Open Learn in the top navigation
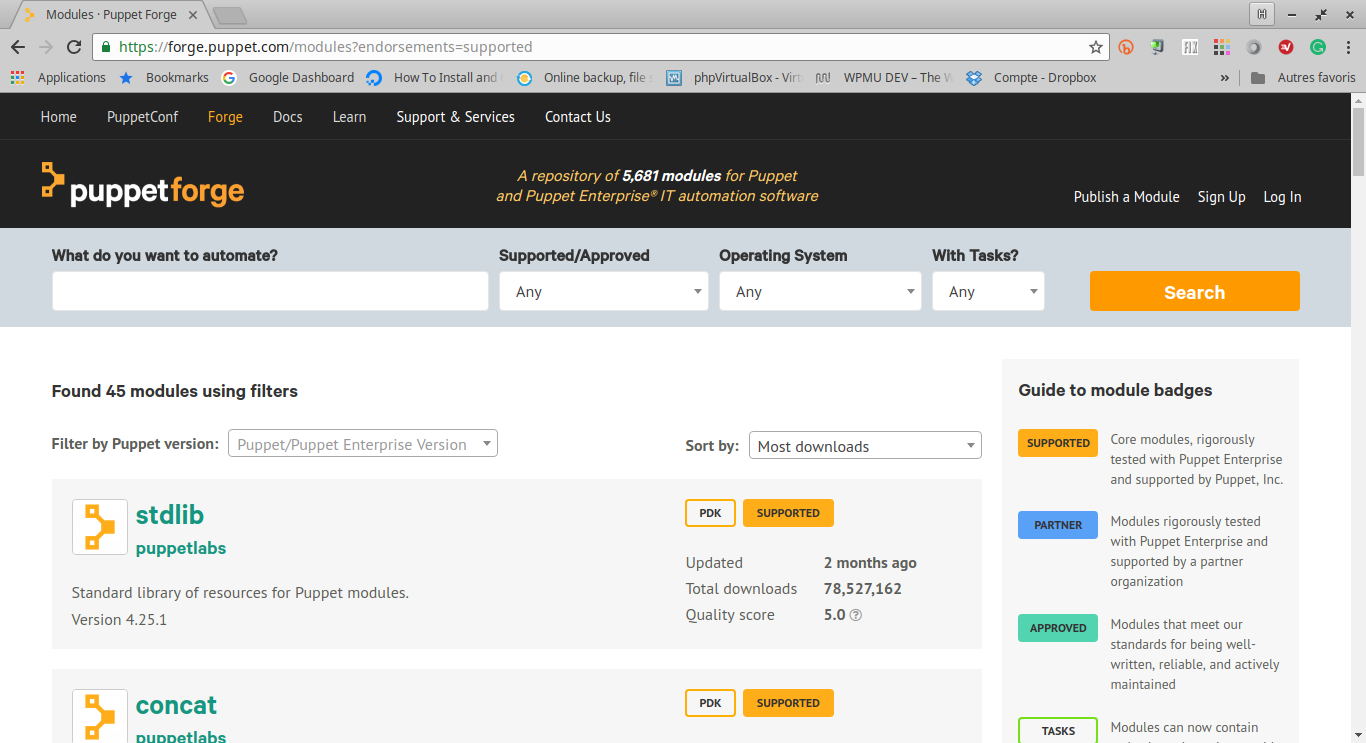 pos(349,117)
